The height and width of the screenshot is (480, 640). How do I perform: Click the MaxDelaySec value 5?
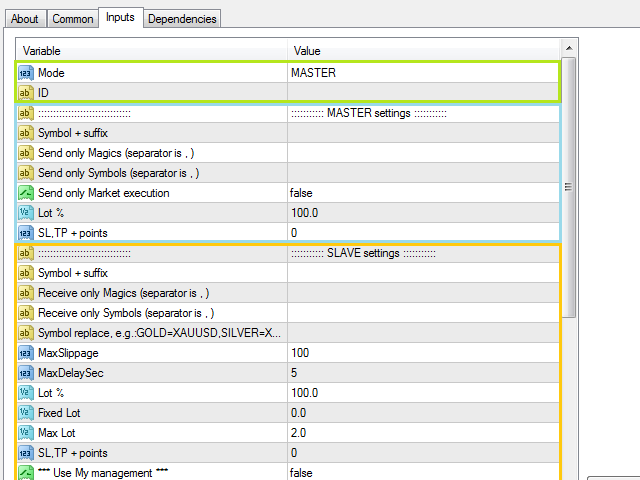coord(294,373)
